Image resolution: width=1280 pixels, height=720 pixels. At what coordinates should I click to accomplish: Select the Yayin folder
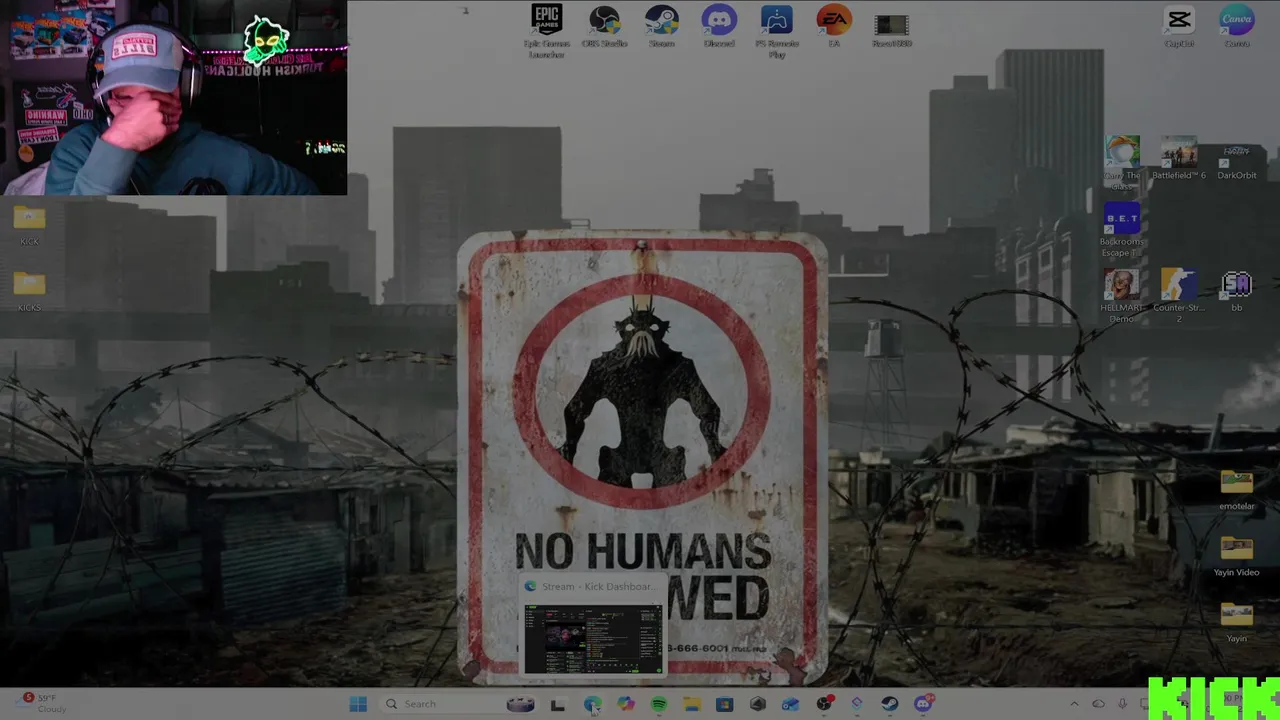click(x=1237, y=622)
